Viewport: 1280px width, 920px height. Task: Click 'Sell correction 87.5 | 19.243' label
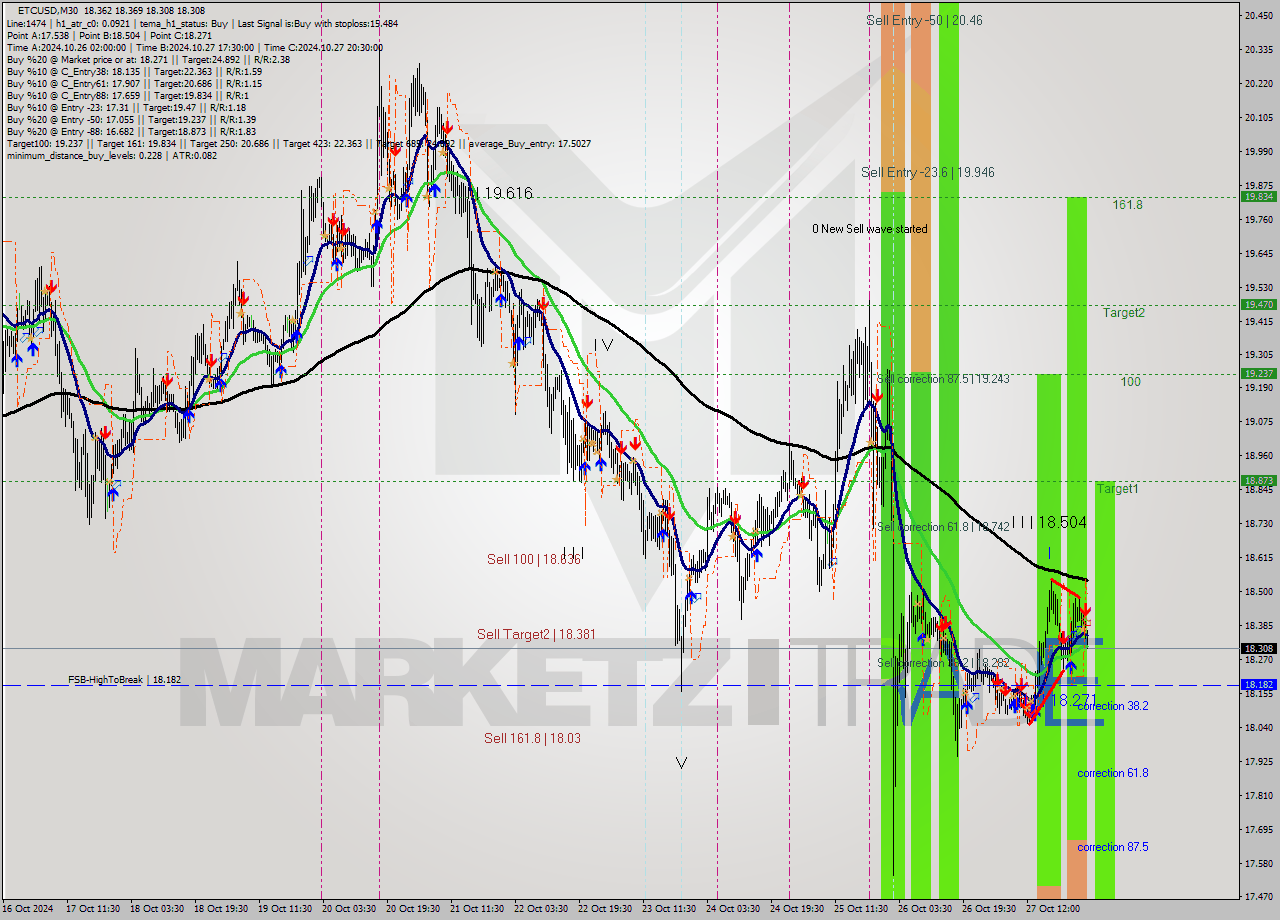pos(943,379)
